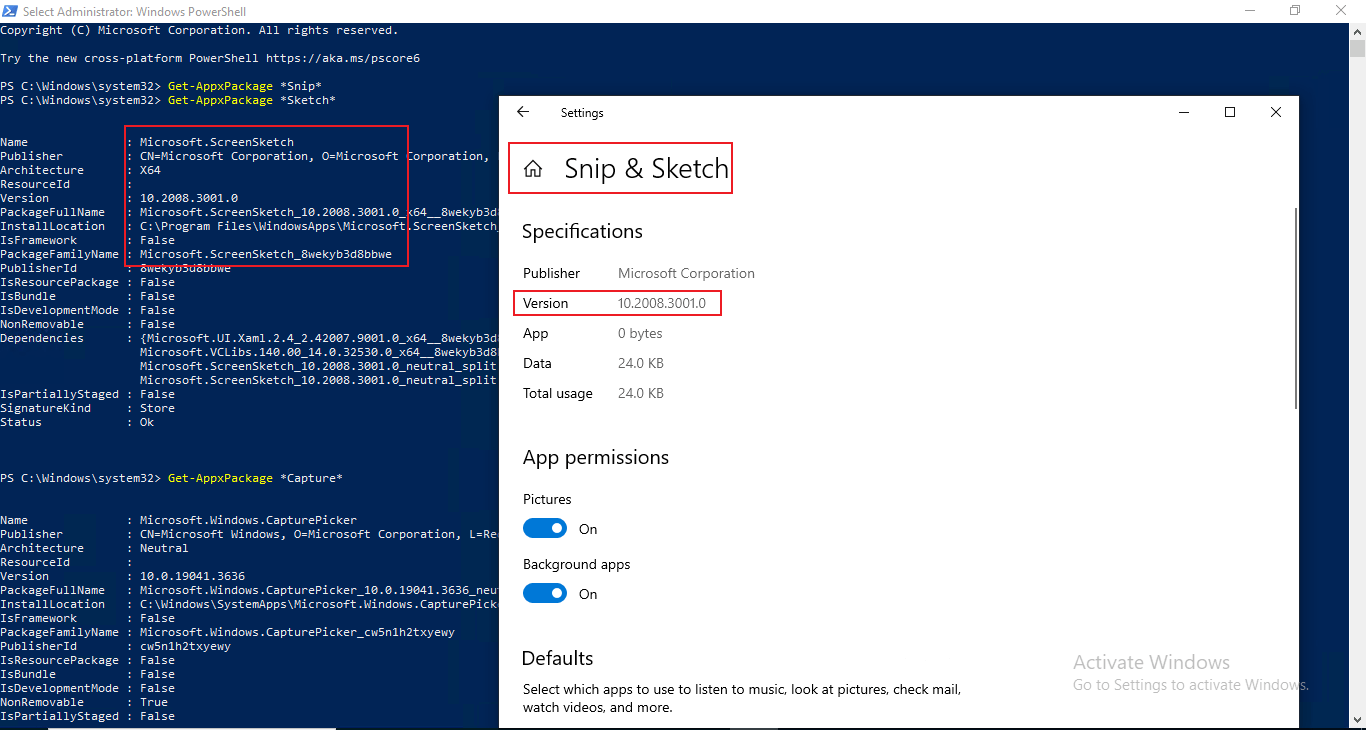Click 'Get-AppxPackage *Snip*' command in PowerShell
The image size is (1366, 730).
[x=245, y=86]
